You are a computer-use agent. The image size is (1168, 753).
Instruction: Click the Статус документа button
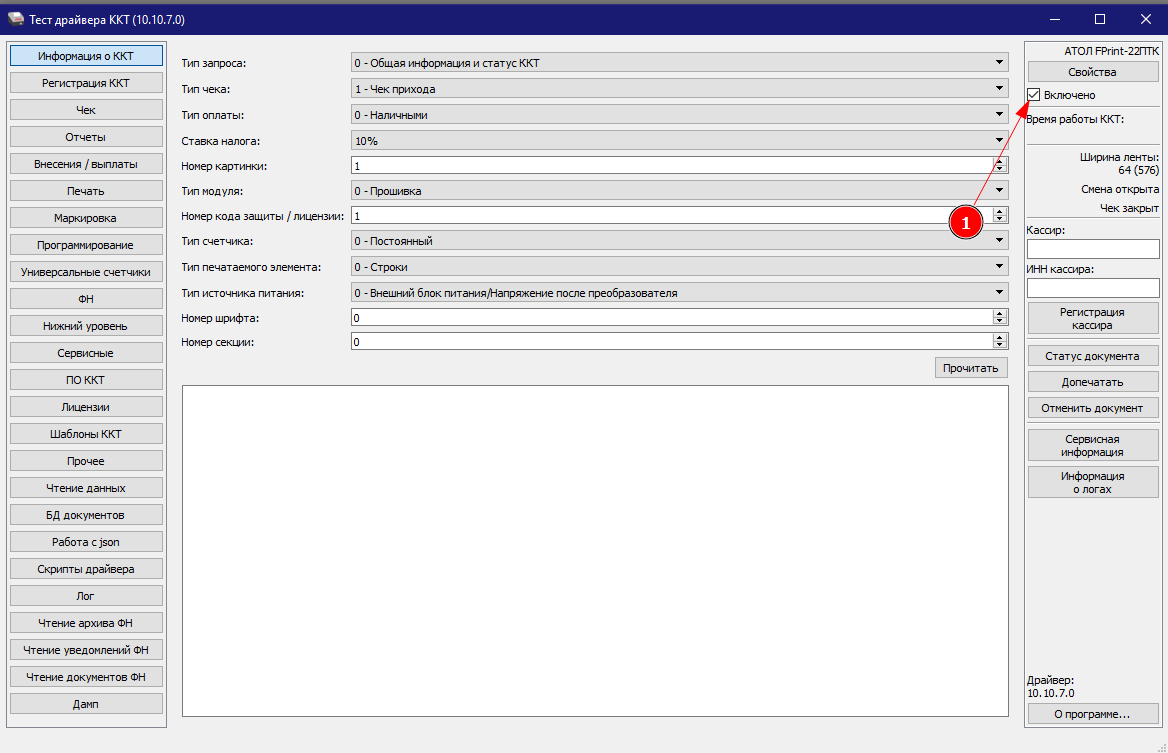coord(1093,356)
